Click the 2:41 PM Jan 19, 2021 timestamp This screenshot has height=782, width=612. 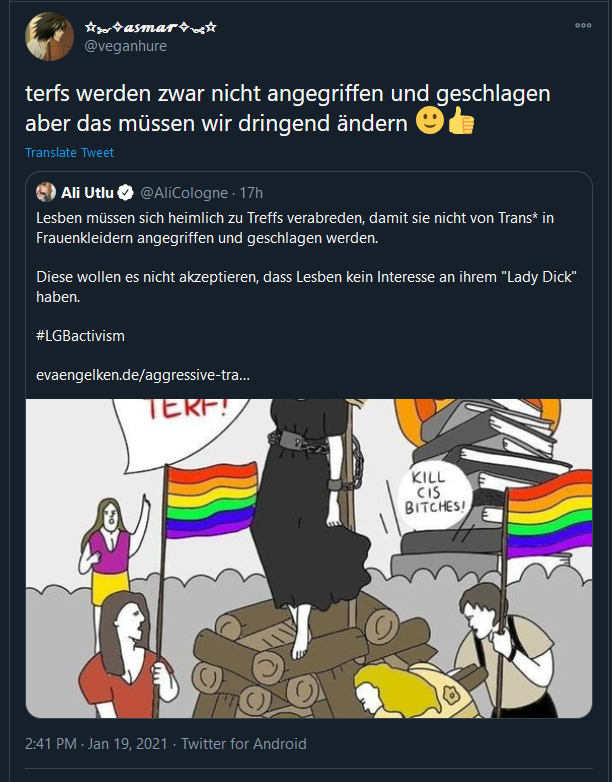point(96,744)
